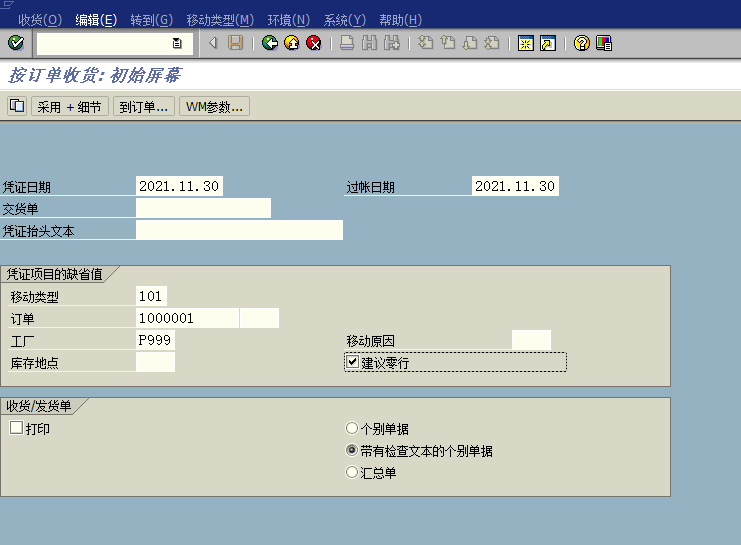Click the red Cancel icon
The image size is (741, 545).
tap(314, 43)
